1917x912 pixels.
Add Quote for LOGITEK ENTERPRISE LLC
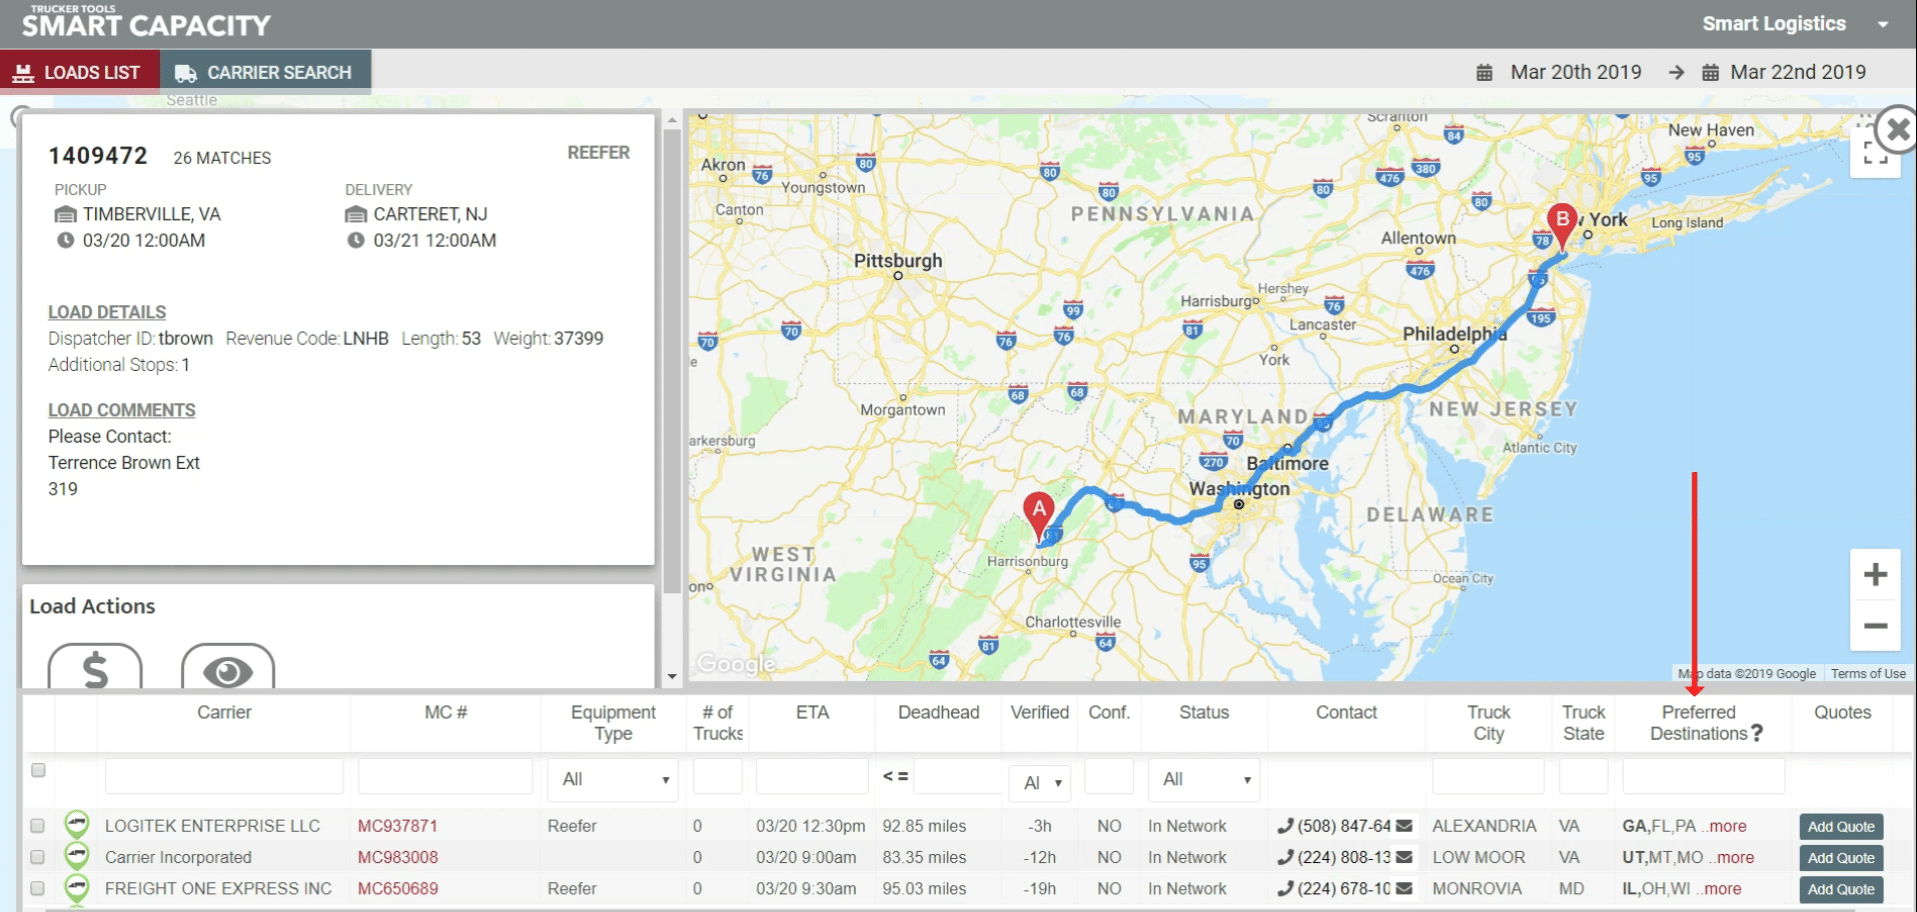[1841, 827]
